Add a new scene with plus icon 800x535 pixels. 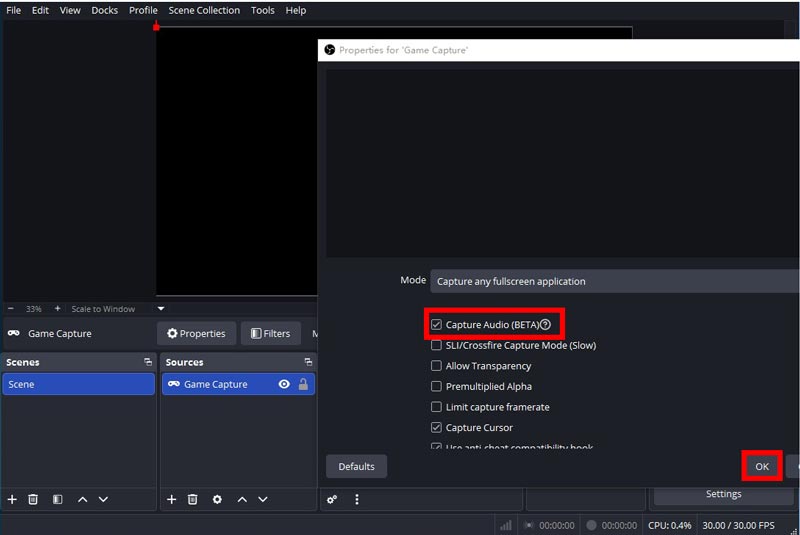(12, 499)
